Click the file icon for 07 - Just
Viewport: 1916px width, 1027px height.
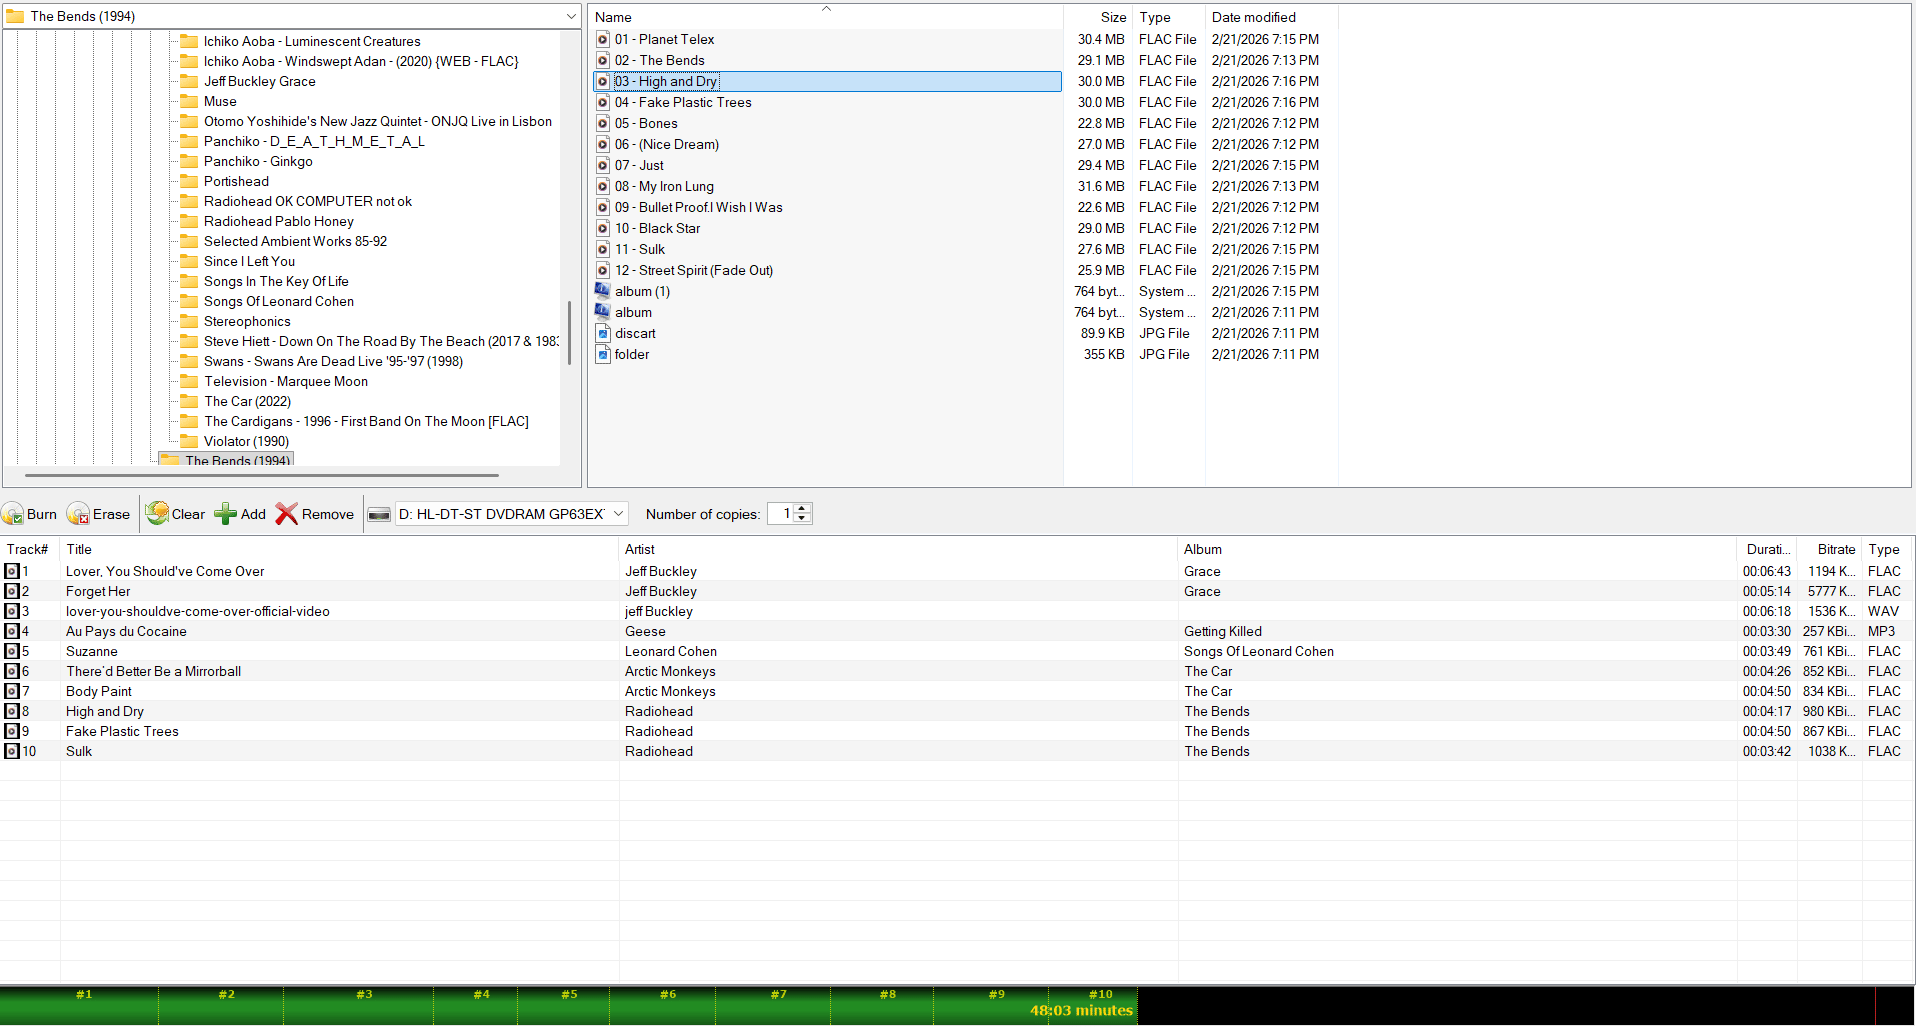(603, 165)
